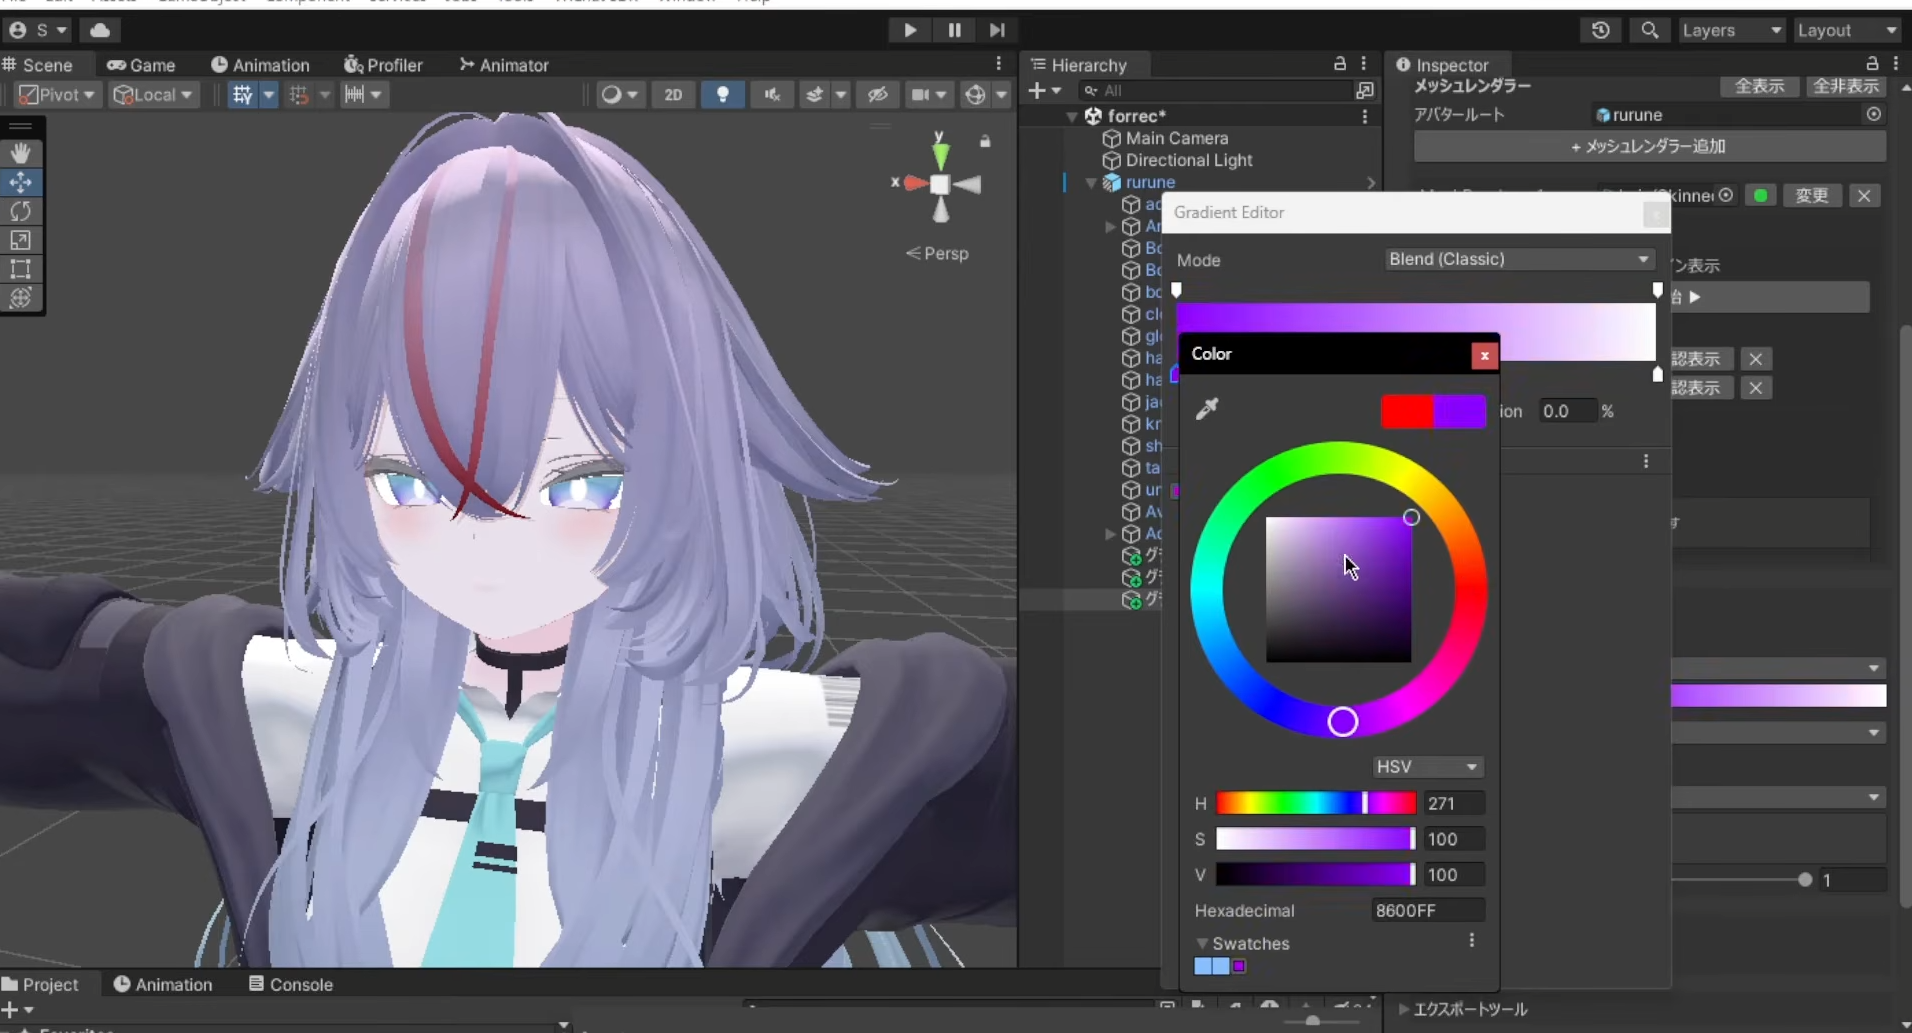The height and width of the screenshot is (1033, 1912).
Task: Lock the Hierarchy panel
Action: click(1340, 64)
